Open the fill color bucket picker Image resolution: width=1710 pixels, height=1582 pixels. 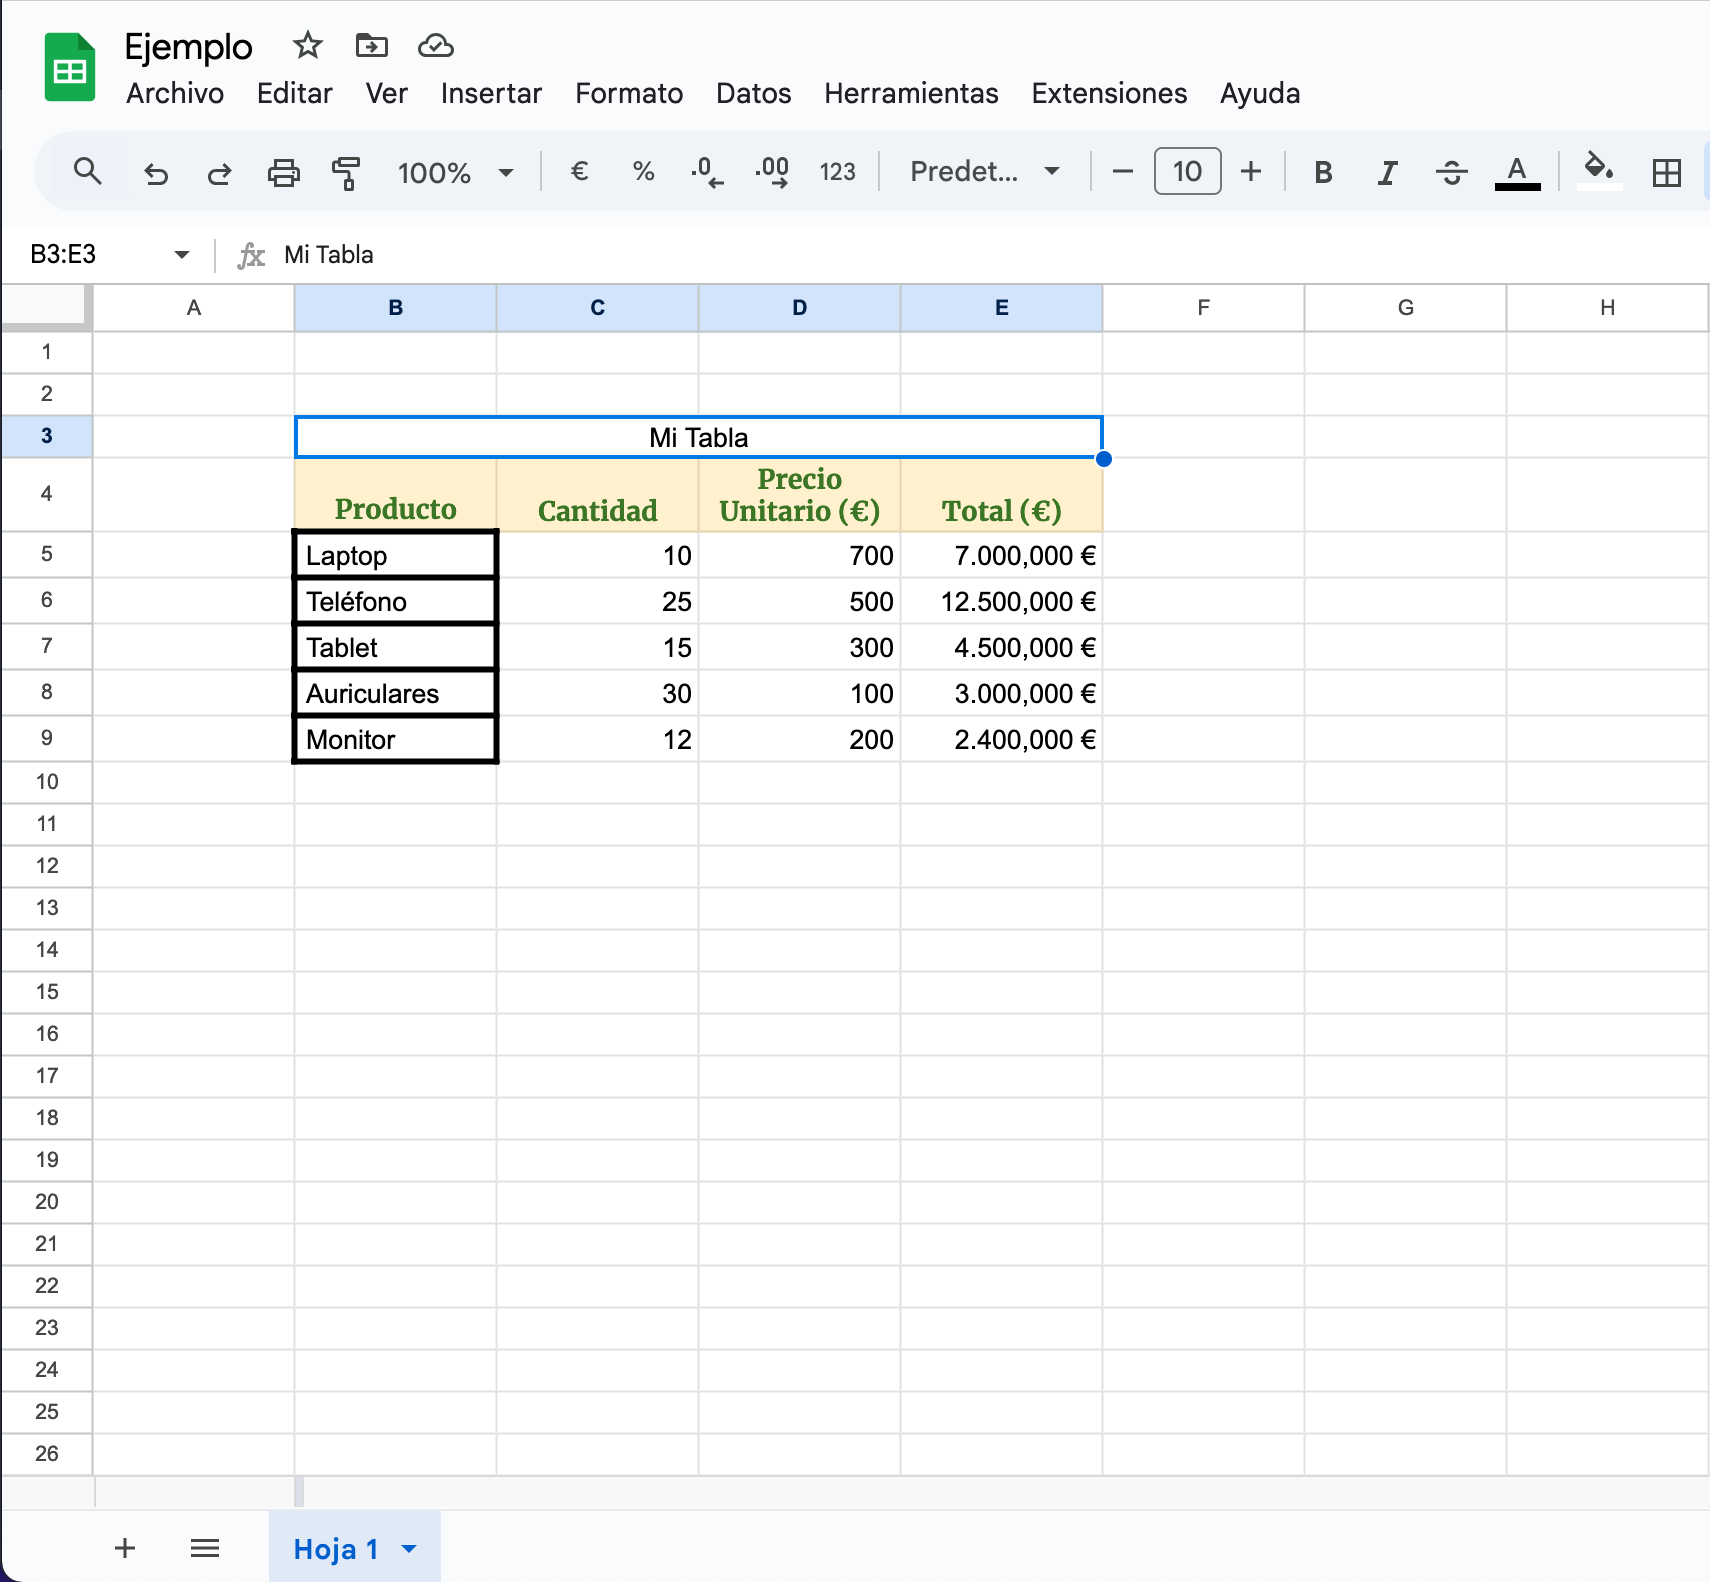1598,170
